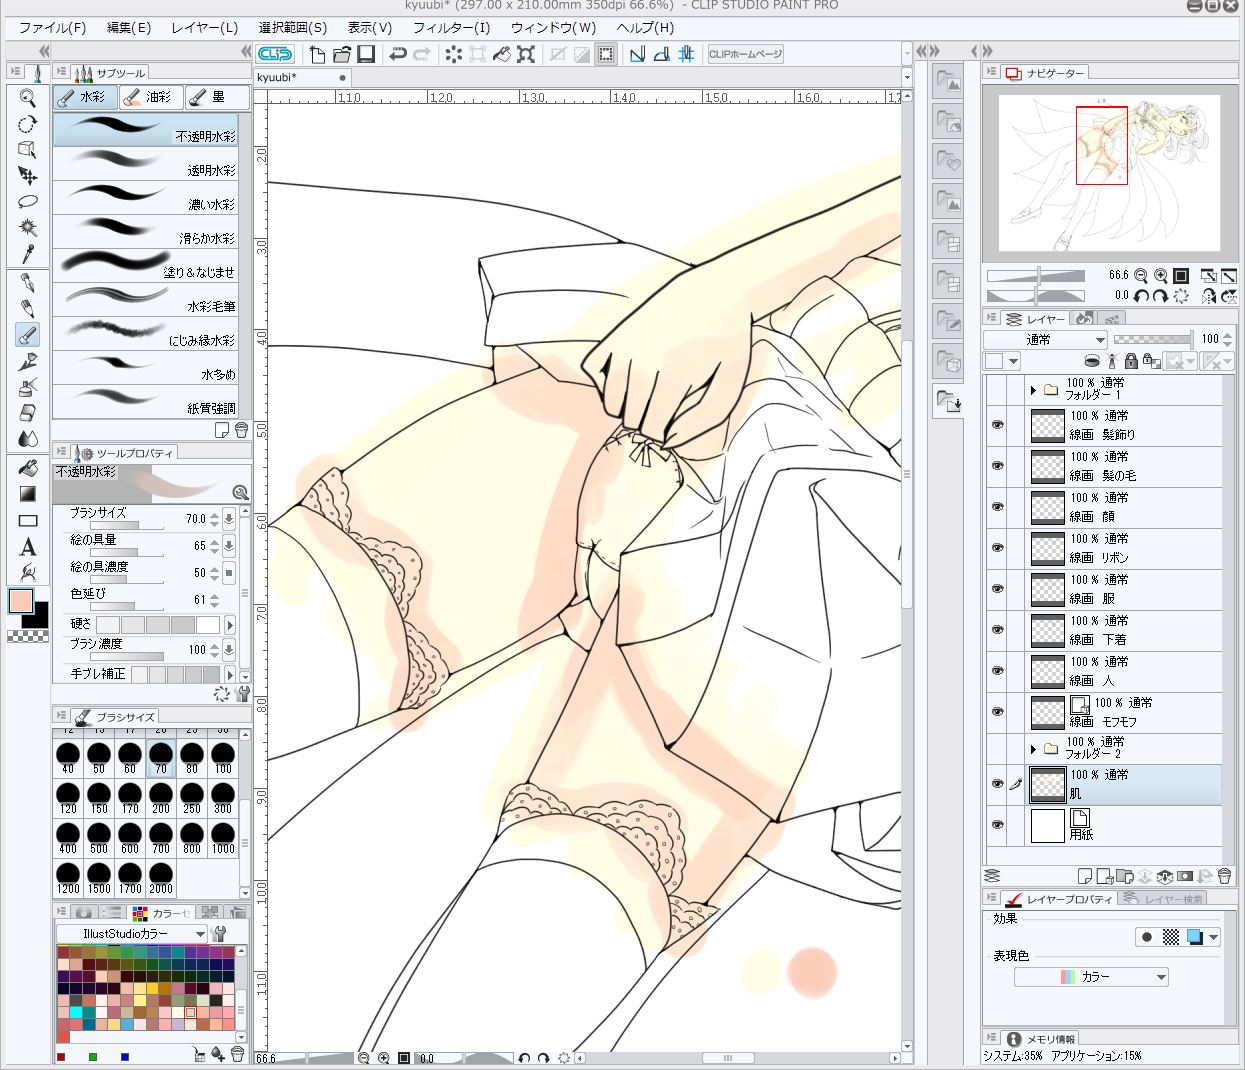Open file via folder icon in command bar
This screenshot has width=1245, height=1070.
point(342,54)
